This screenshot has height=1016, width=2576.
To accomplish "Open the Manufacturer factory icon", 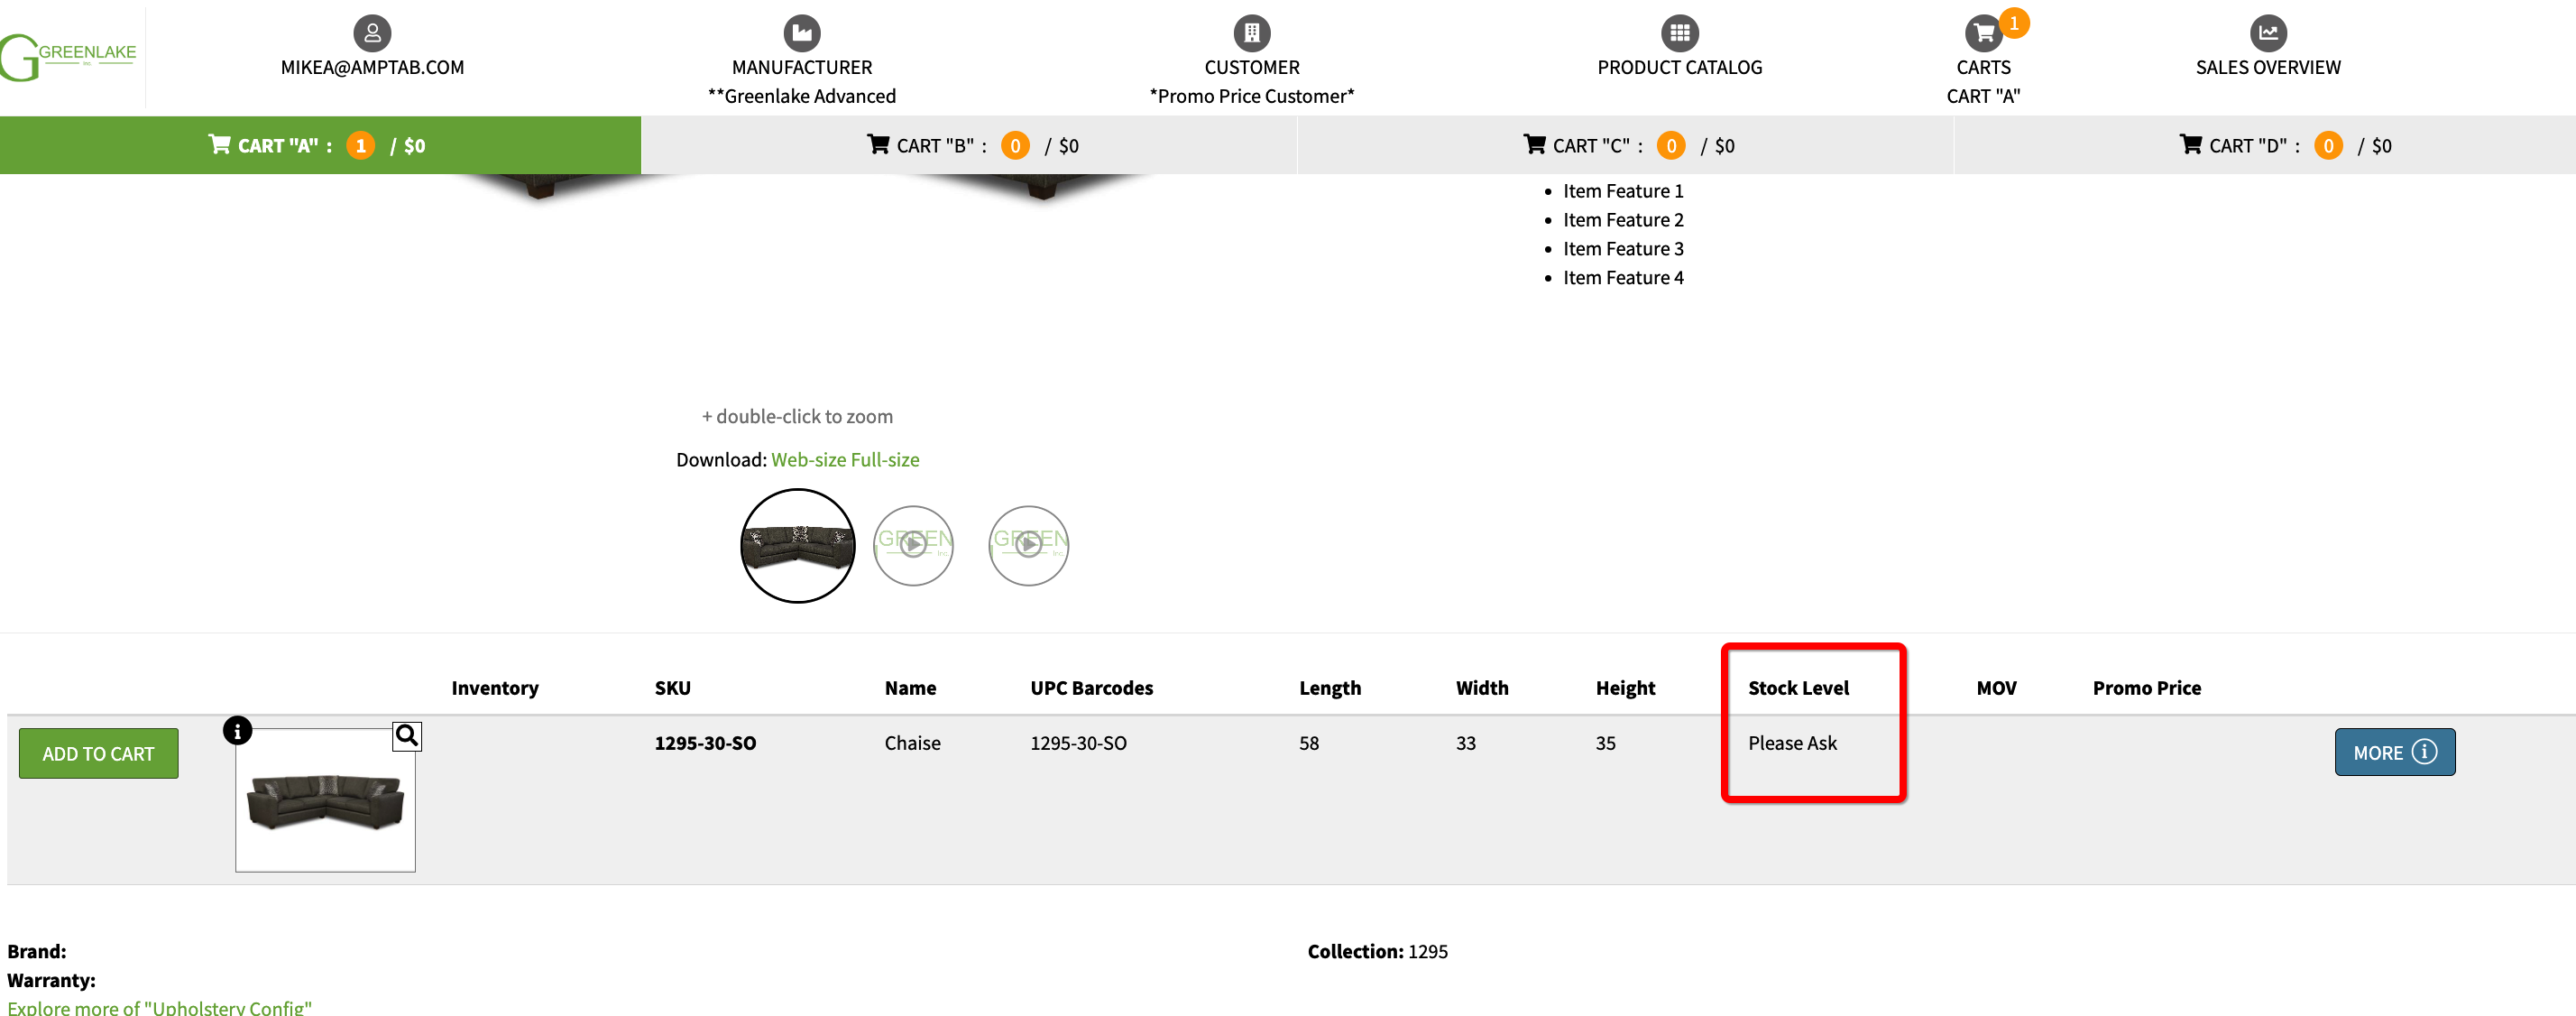I will 801,33.
